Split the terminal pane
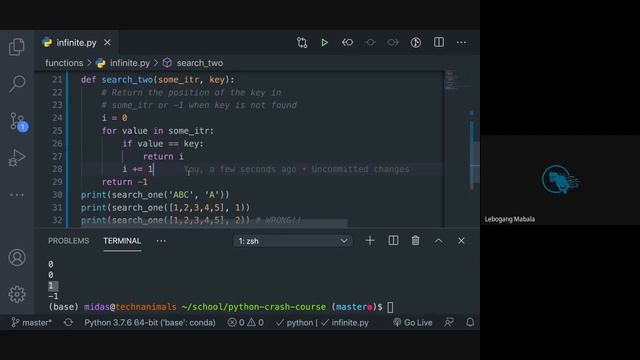This screenshot has height=360, width=640. coord(393,241)
